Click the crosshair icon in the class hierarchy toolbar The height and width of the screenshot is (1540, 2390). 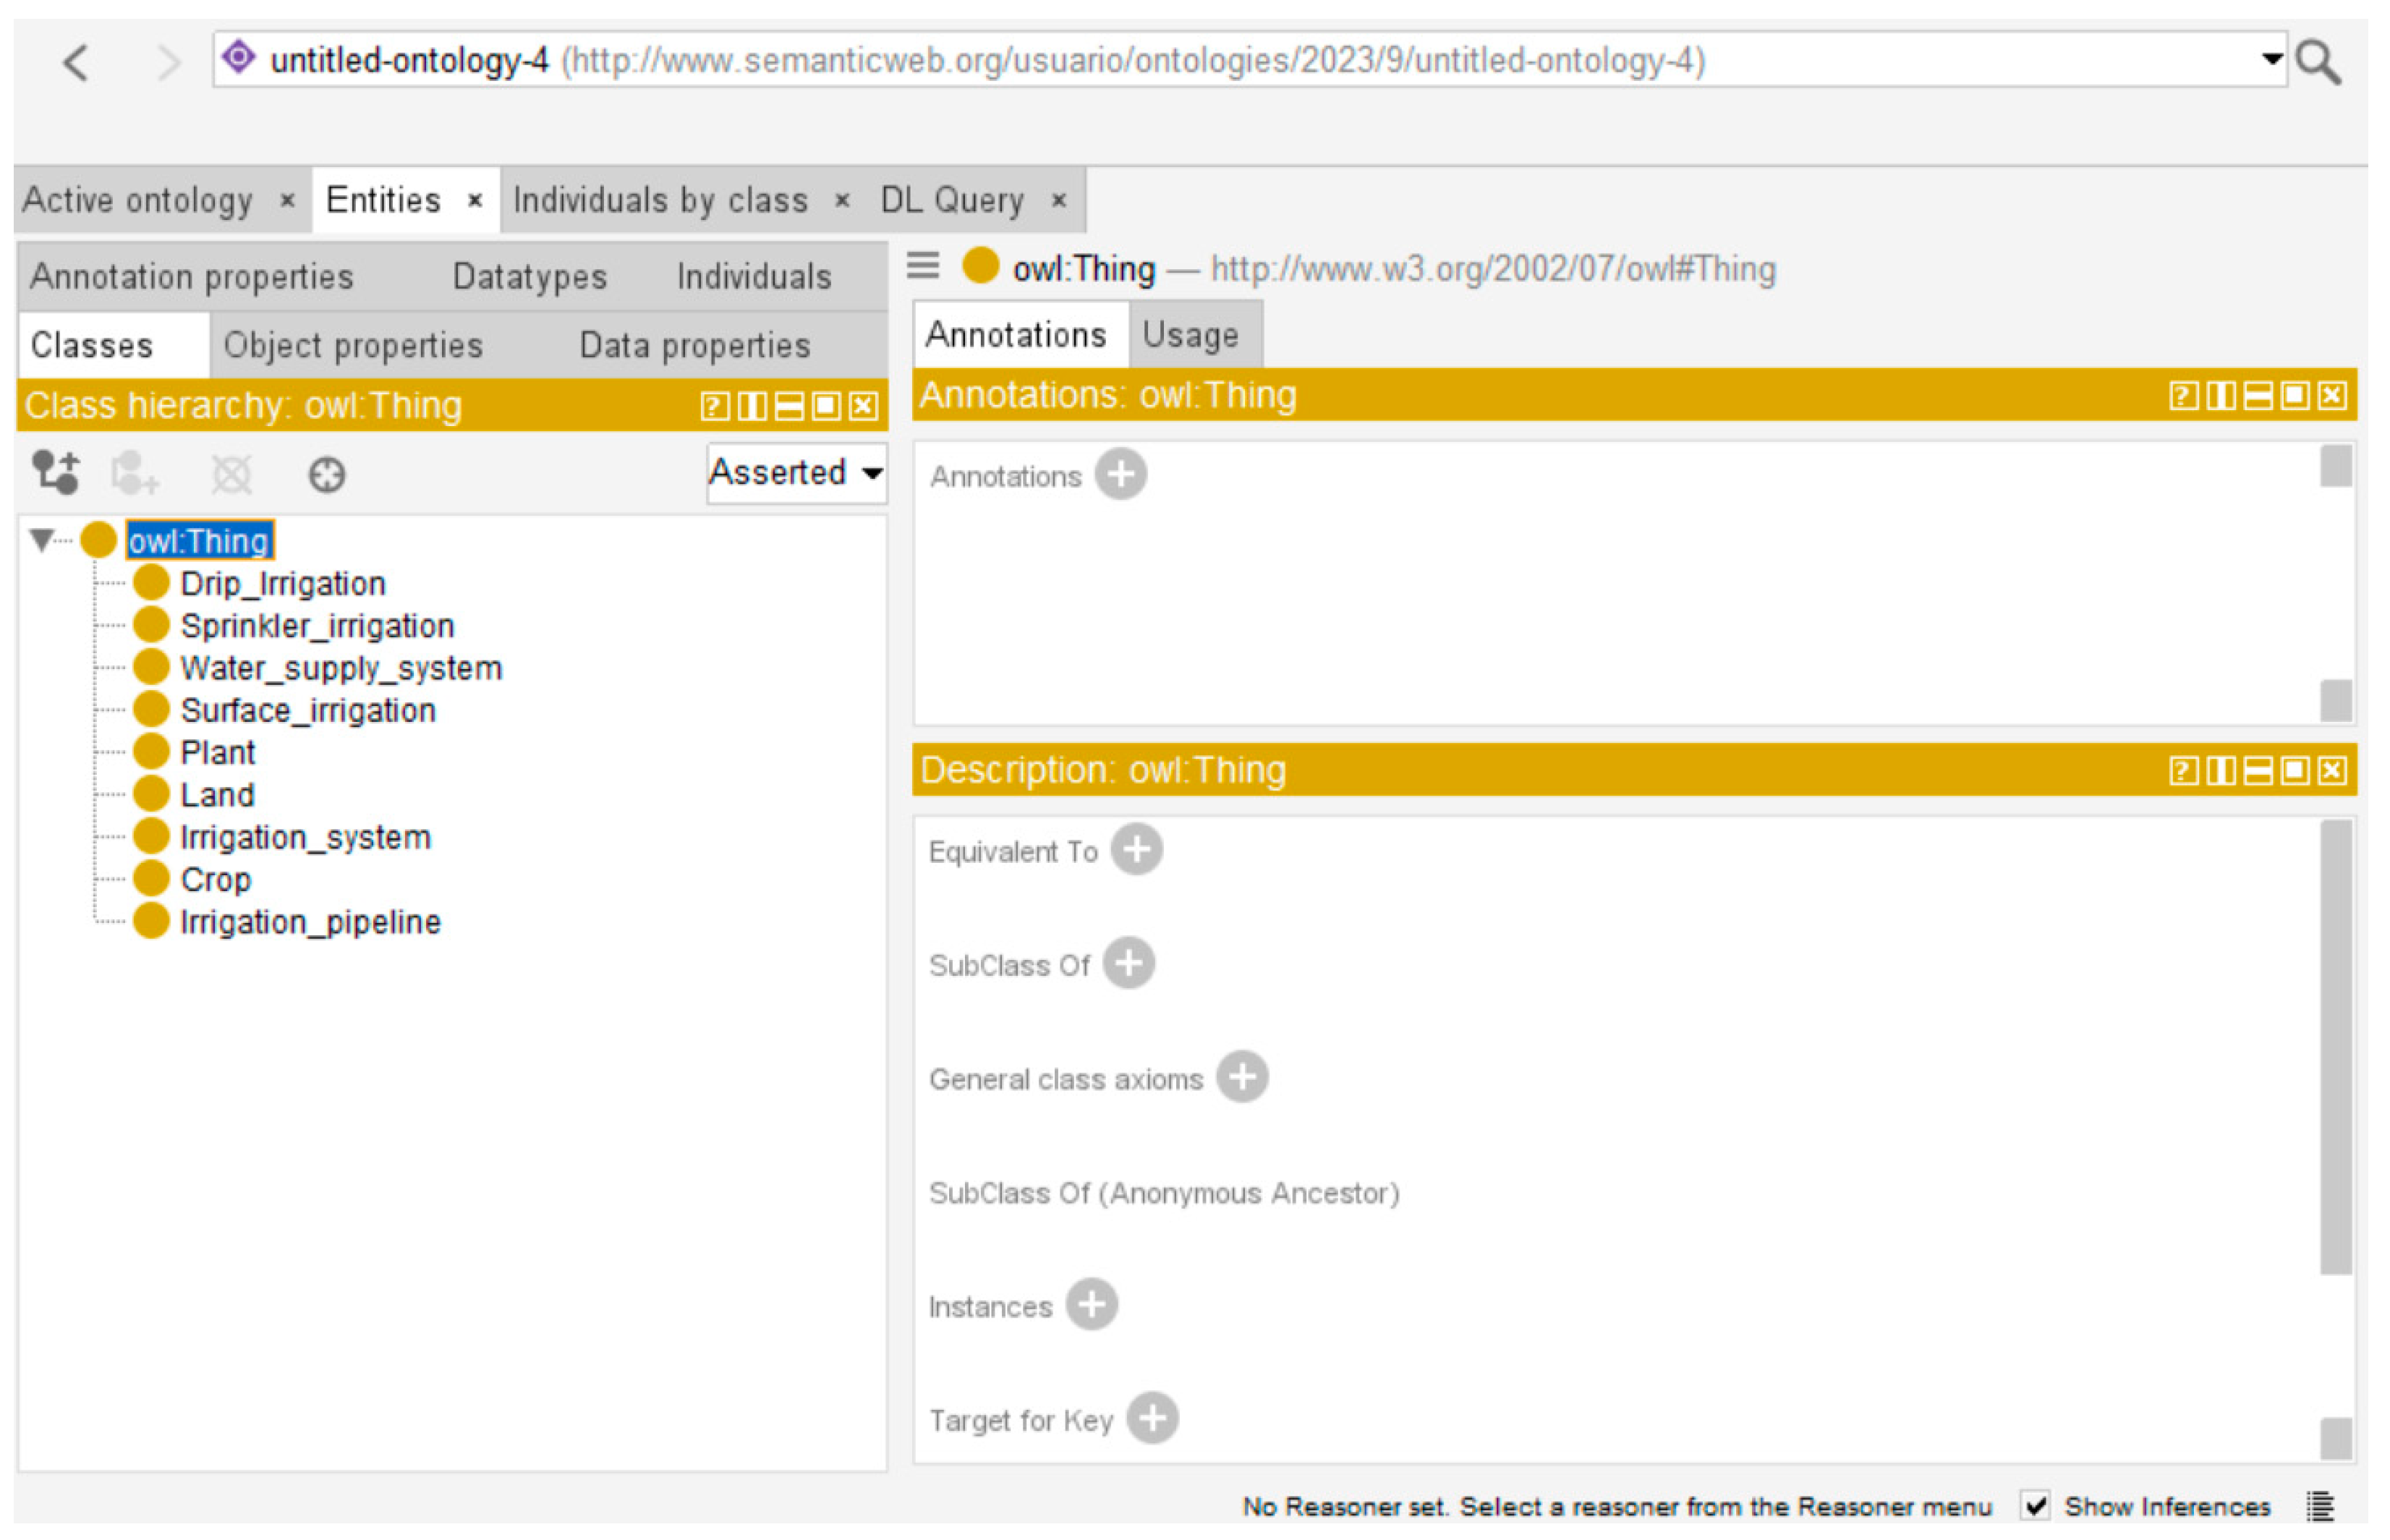[x=326, y=474]
